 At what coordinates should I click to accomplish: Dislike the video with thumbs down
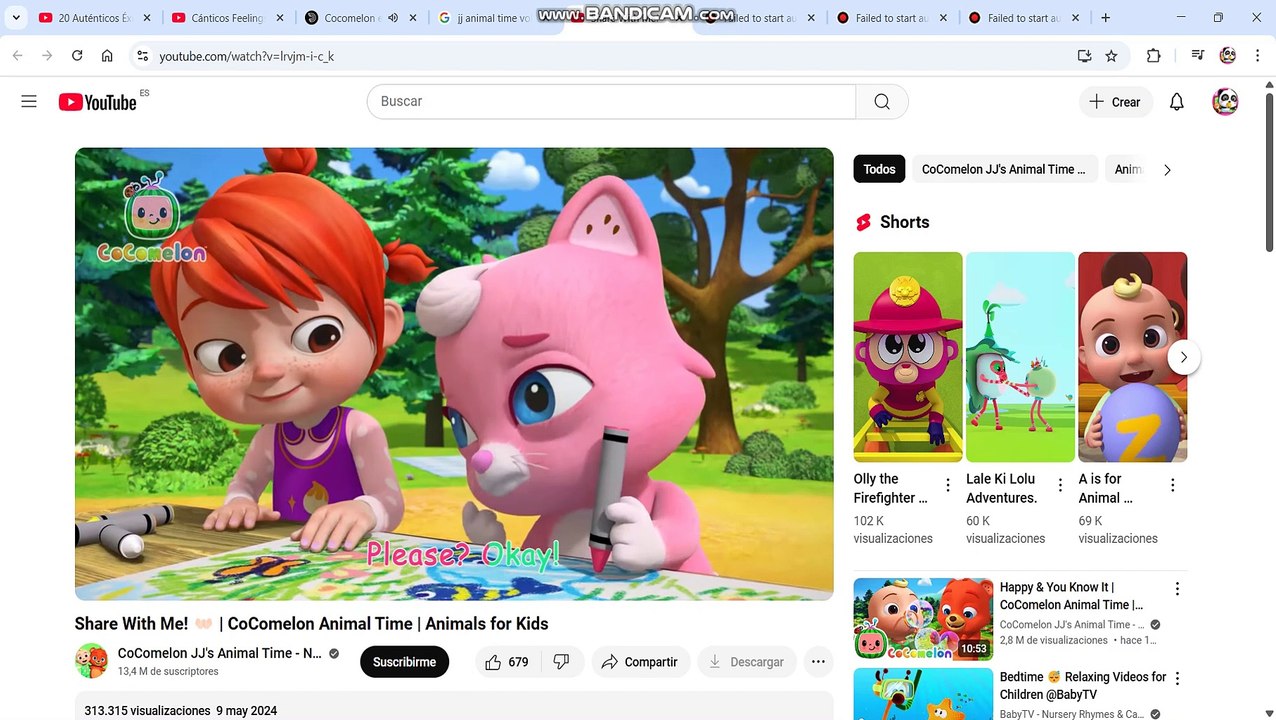pyautogui.click(x=562, y=662)
